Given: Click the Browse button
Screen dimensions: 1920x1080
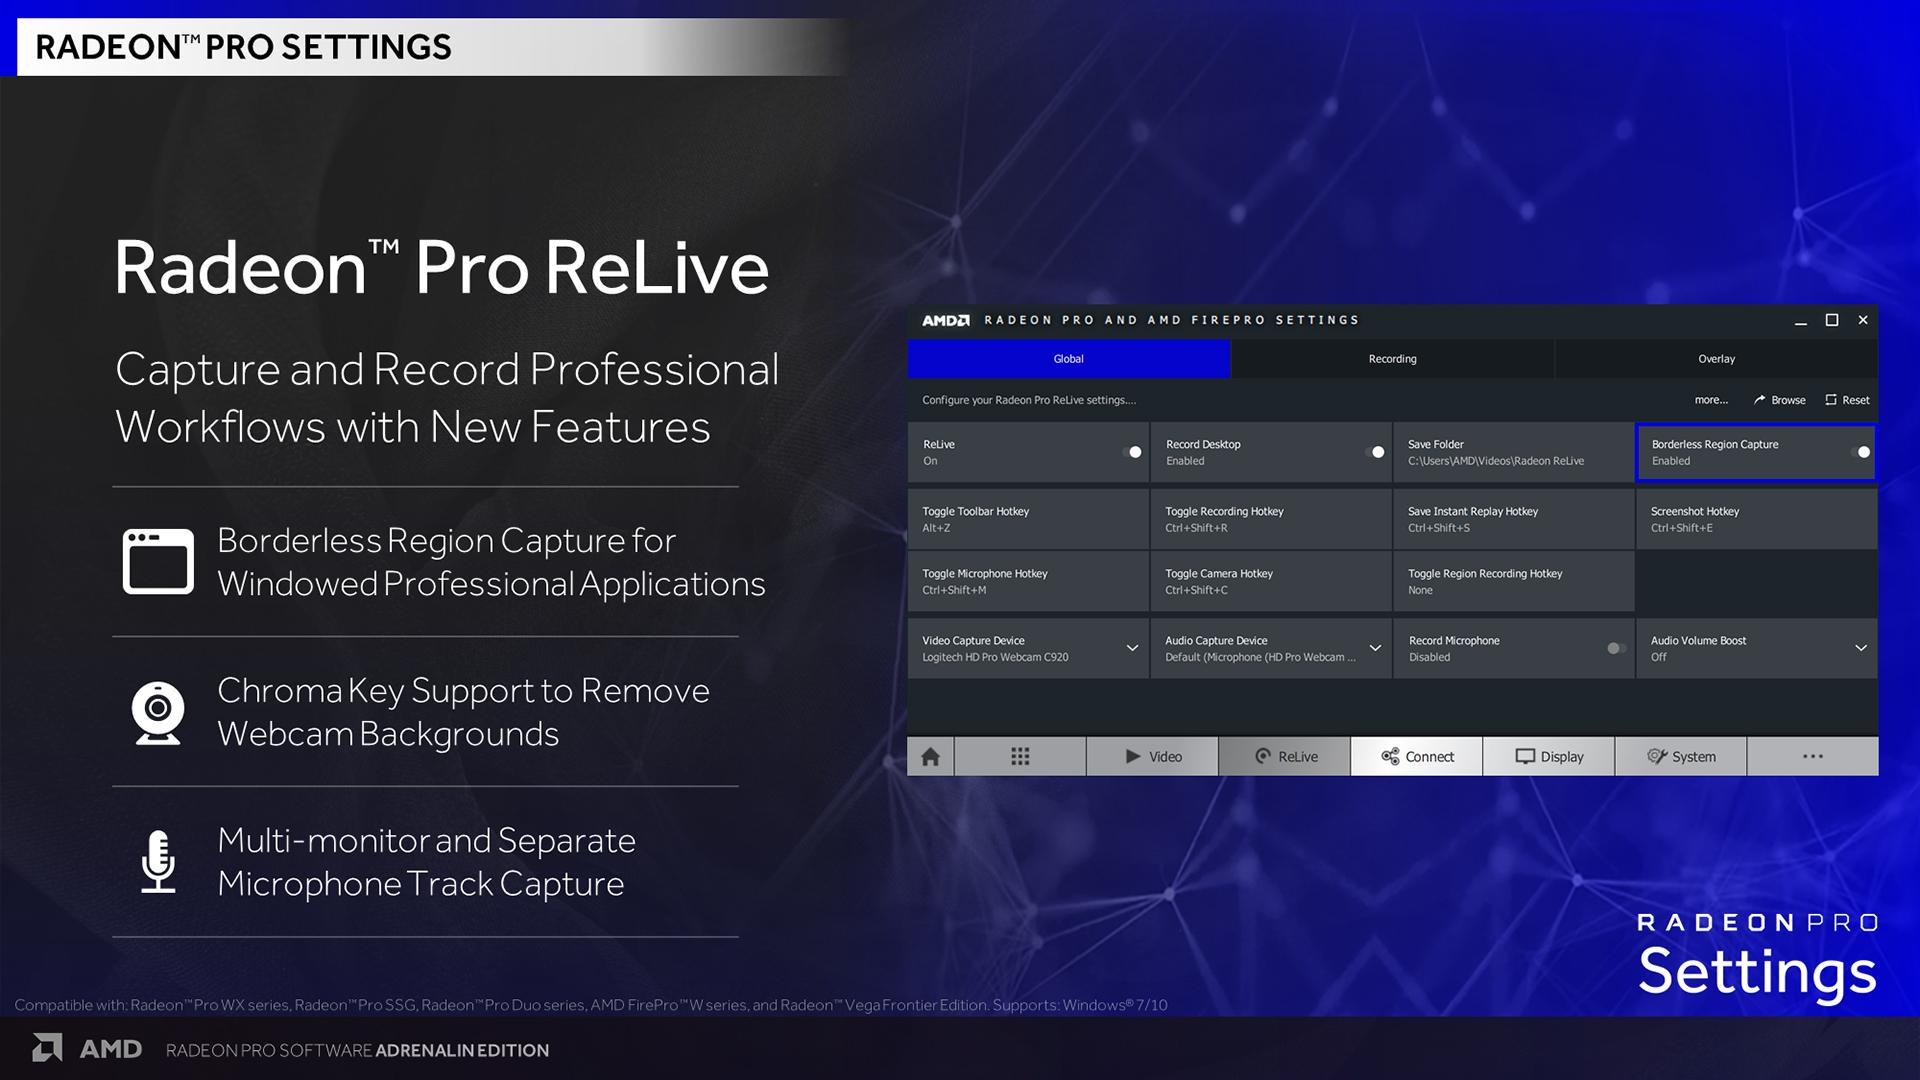Looking at the screenshot, I should [1780, 400].
